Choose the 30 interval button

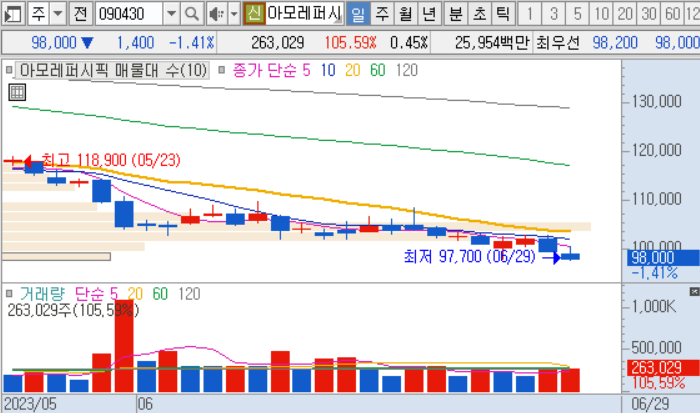pyautogui.click(x=649, y=14)
